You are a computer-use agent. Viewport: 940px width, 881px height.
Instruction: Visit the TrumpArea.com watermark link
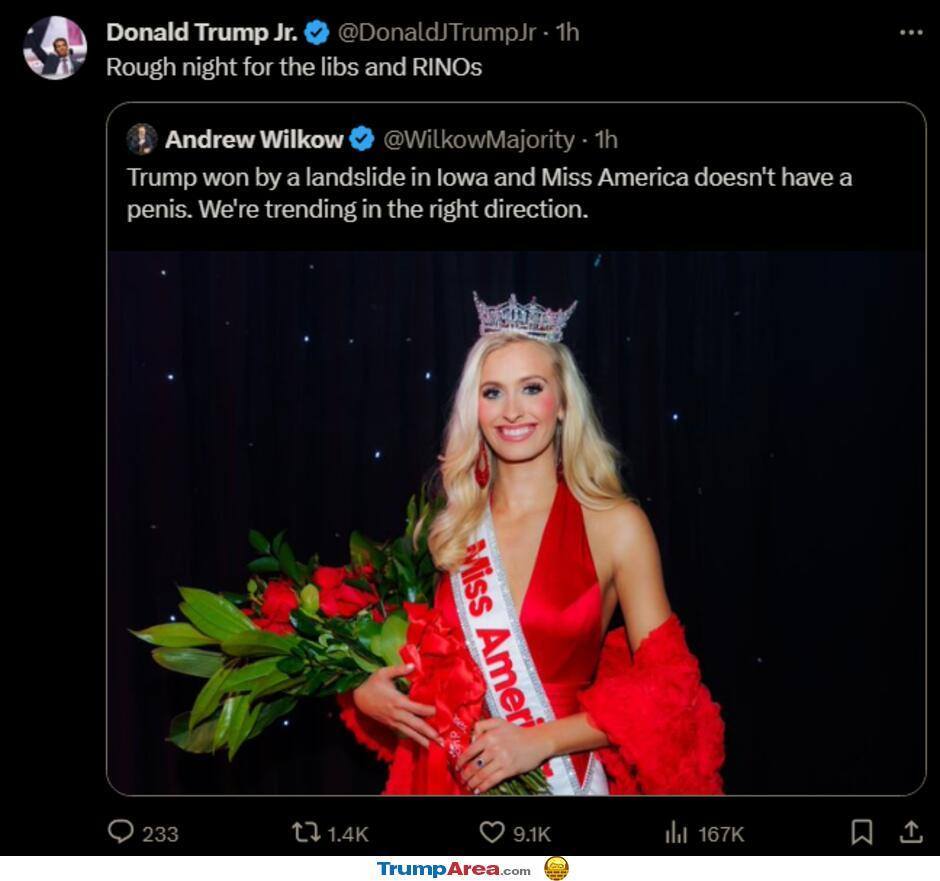point(454,869)
